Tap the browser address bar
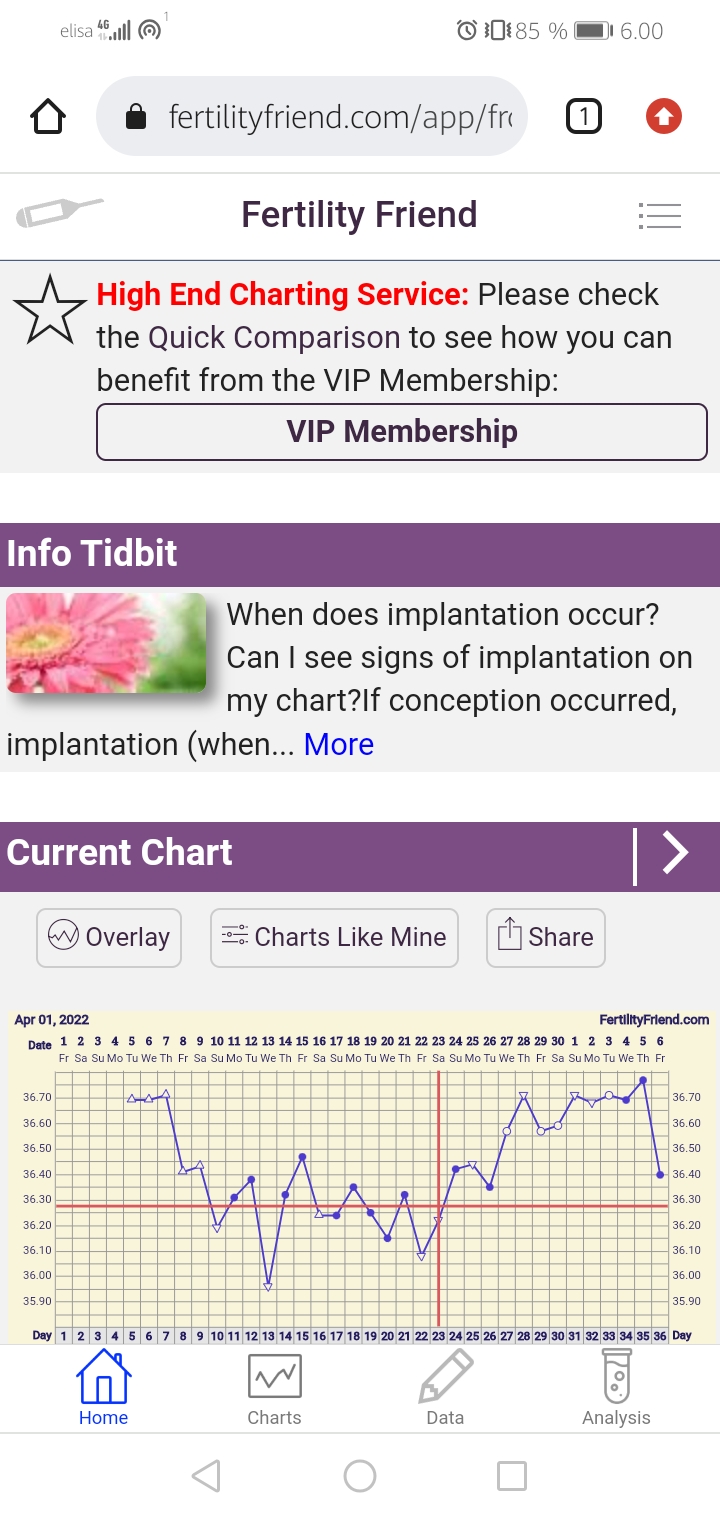Screen dimensions: 720x1520 point(320,118)
